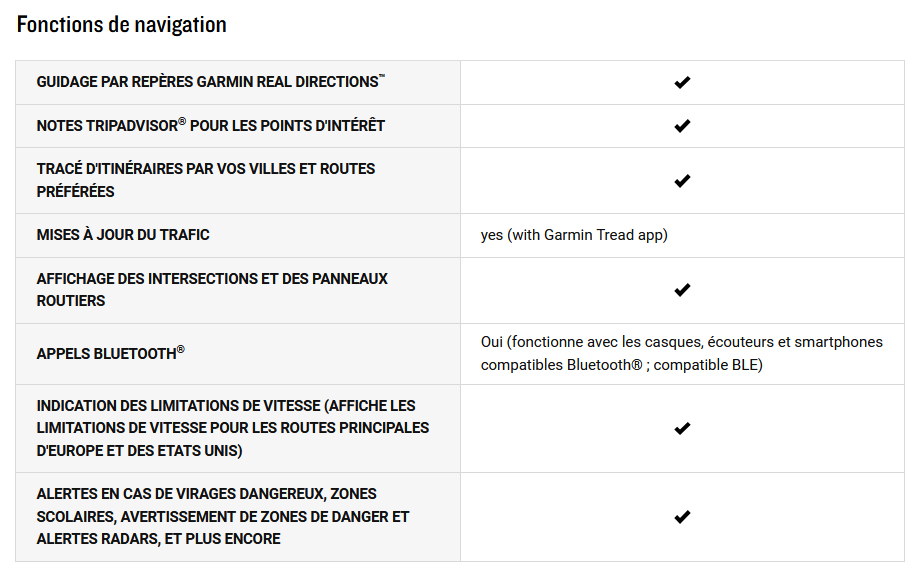This screenshot has width=922, height=577.
Task: Click the trademark symbol after Real Directions
Action: (x=382, y=77)
